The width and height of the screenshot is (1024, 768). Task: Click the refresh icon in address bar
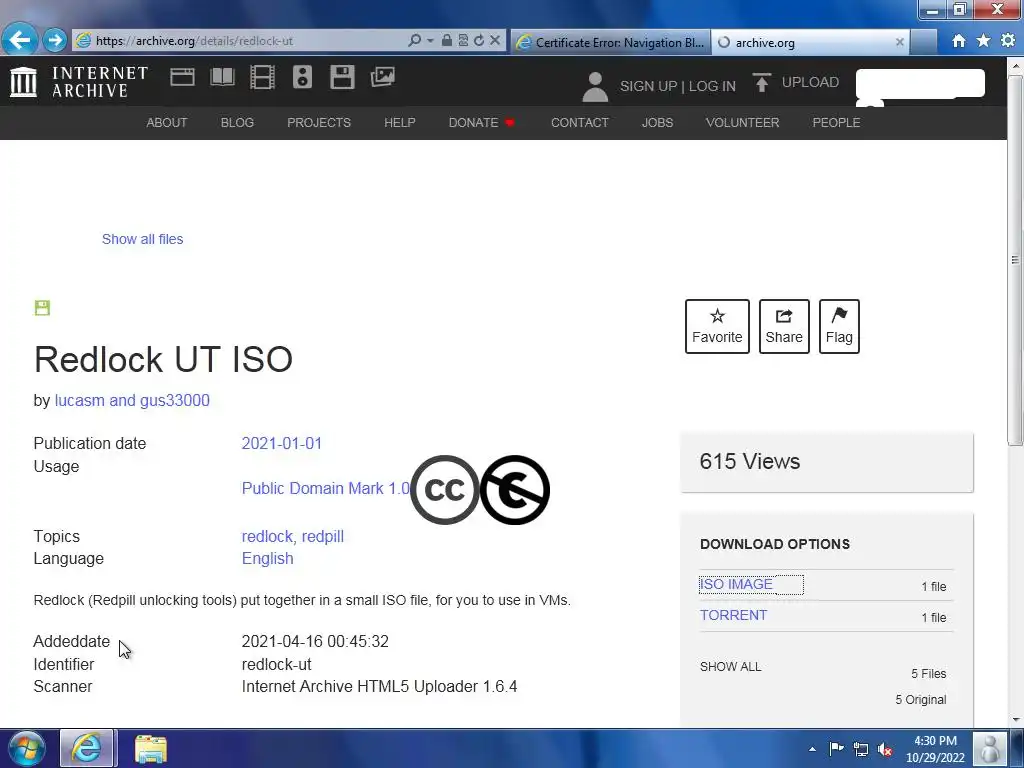coord(479,40)
